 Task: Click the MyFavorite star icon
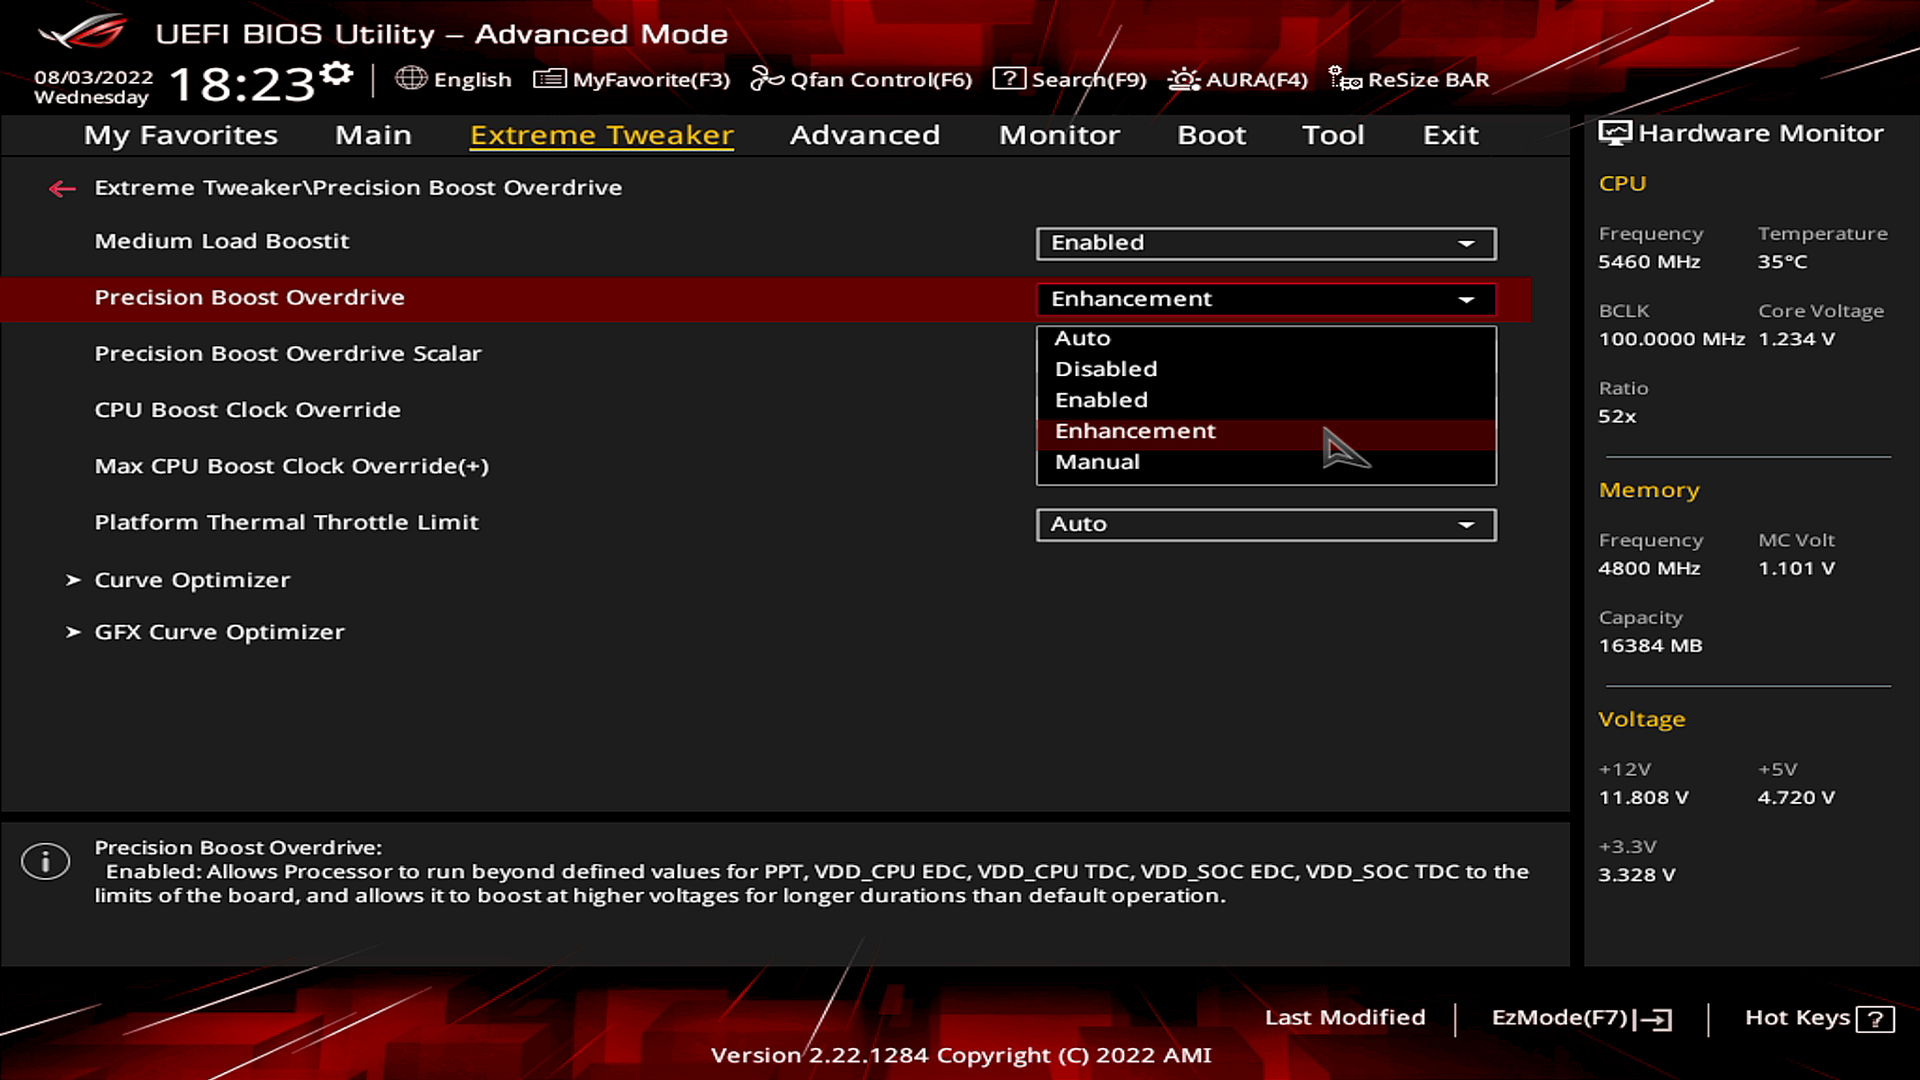point(546,79)
